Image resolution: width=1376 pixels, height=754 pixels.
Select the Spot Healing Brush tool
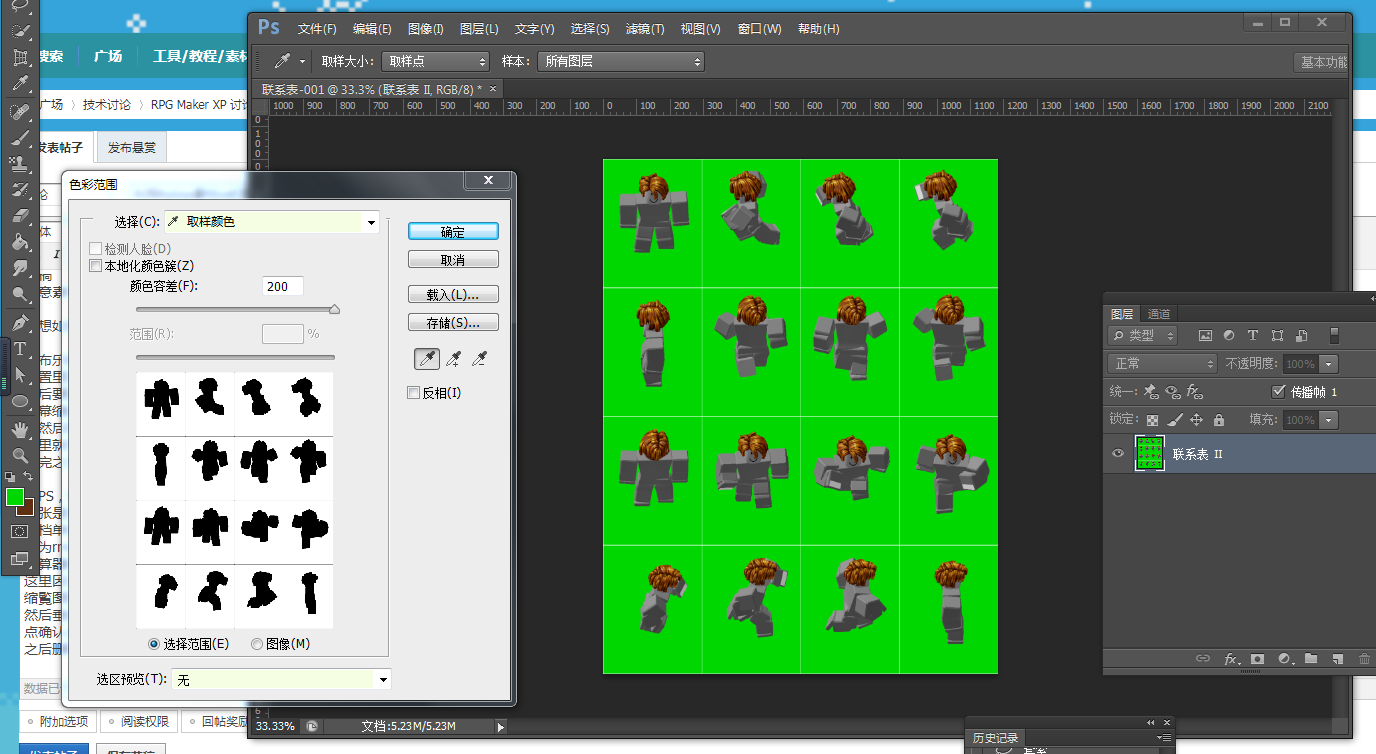tap(19, 111)
